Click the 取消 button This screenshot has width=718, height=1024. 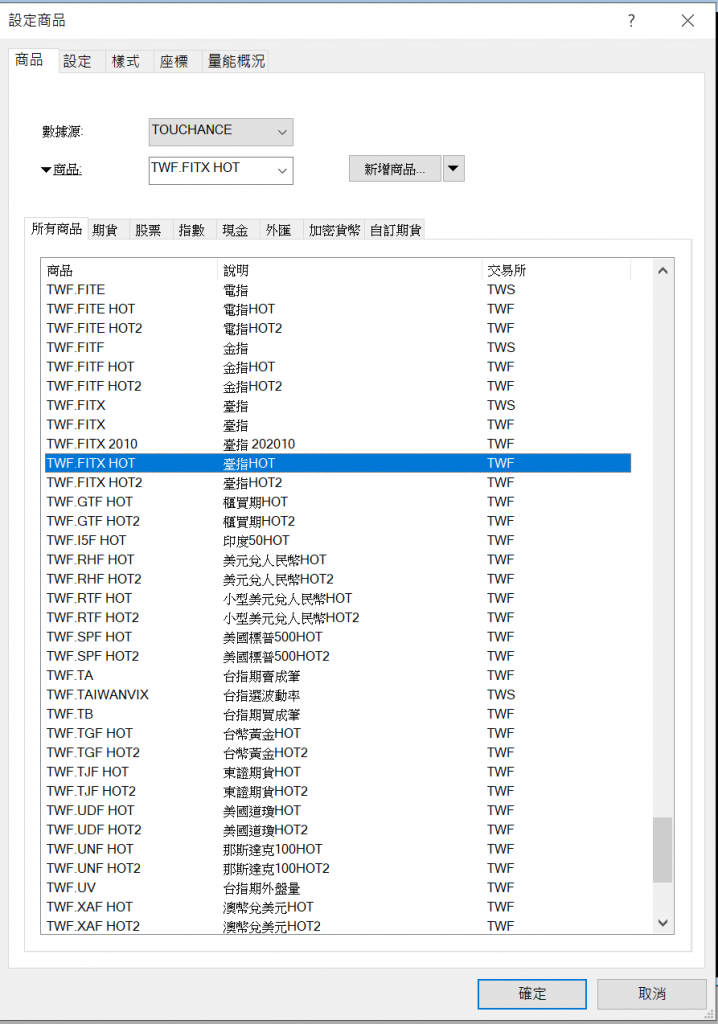coord(651,993)
